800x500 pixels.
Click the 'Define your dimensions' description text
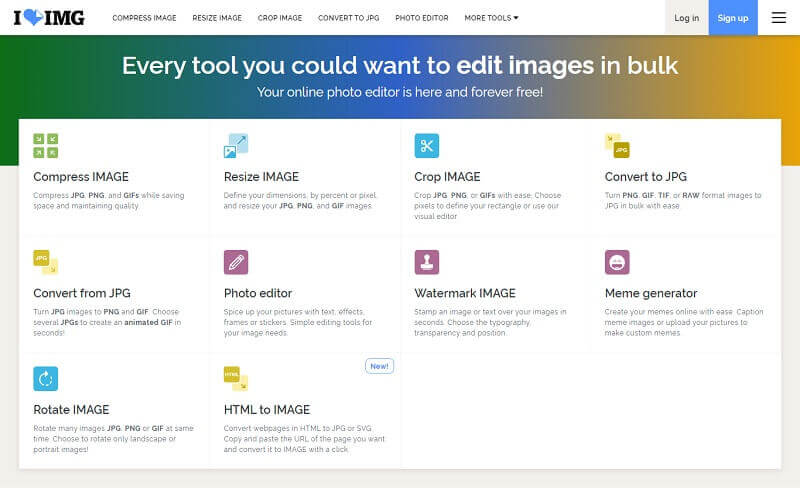(300, 201)
